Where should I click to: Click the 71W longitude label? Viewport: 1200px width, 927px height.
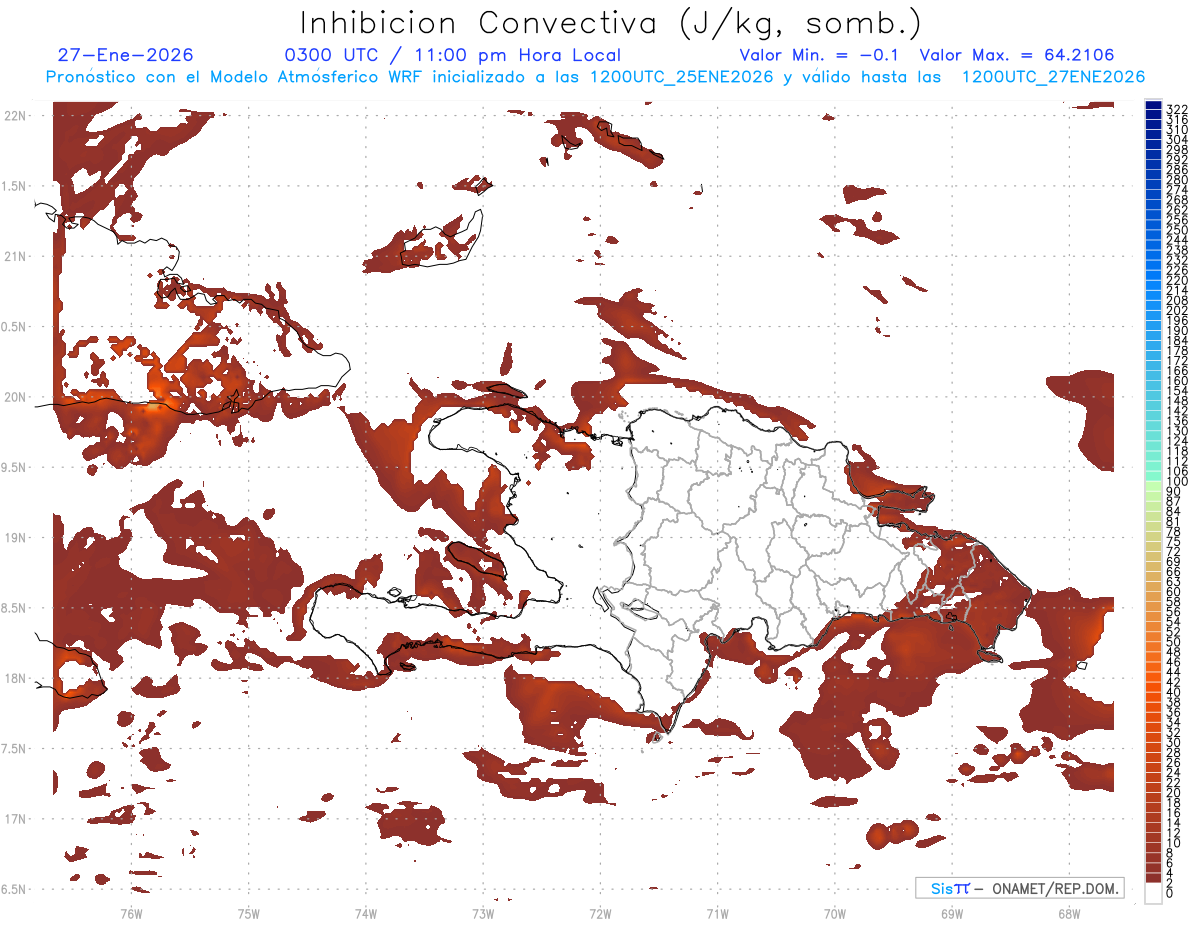tap(717, 914)
